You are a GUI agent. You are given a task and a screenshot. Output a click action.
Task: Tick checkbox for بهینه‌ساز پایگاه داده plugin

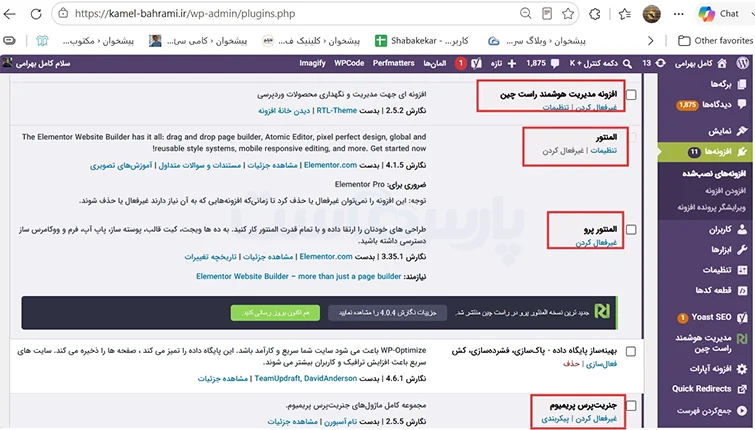631,352
